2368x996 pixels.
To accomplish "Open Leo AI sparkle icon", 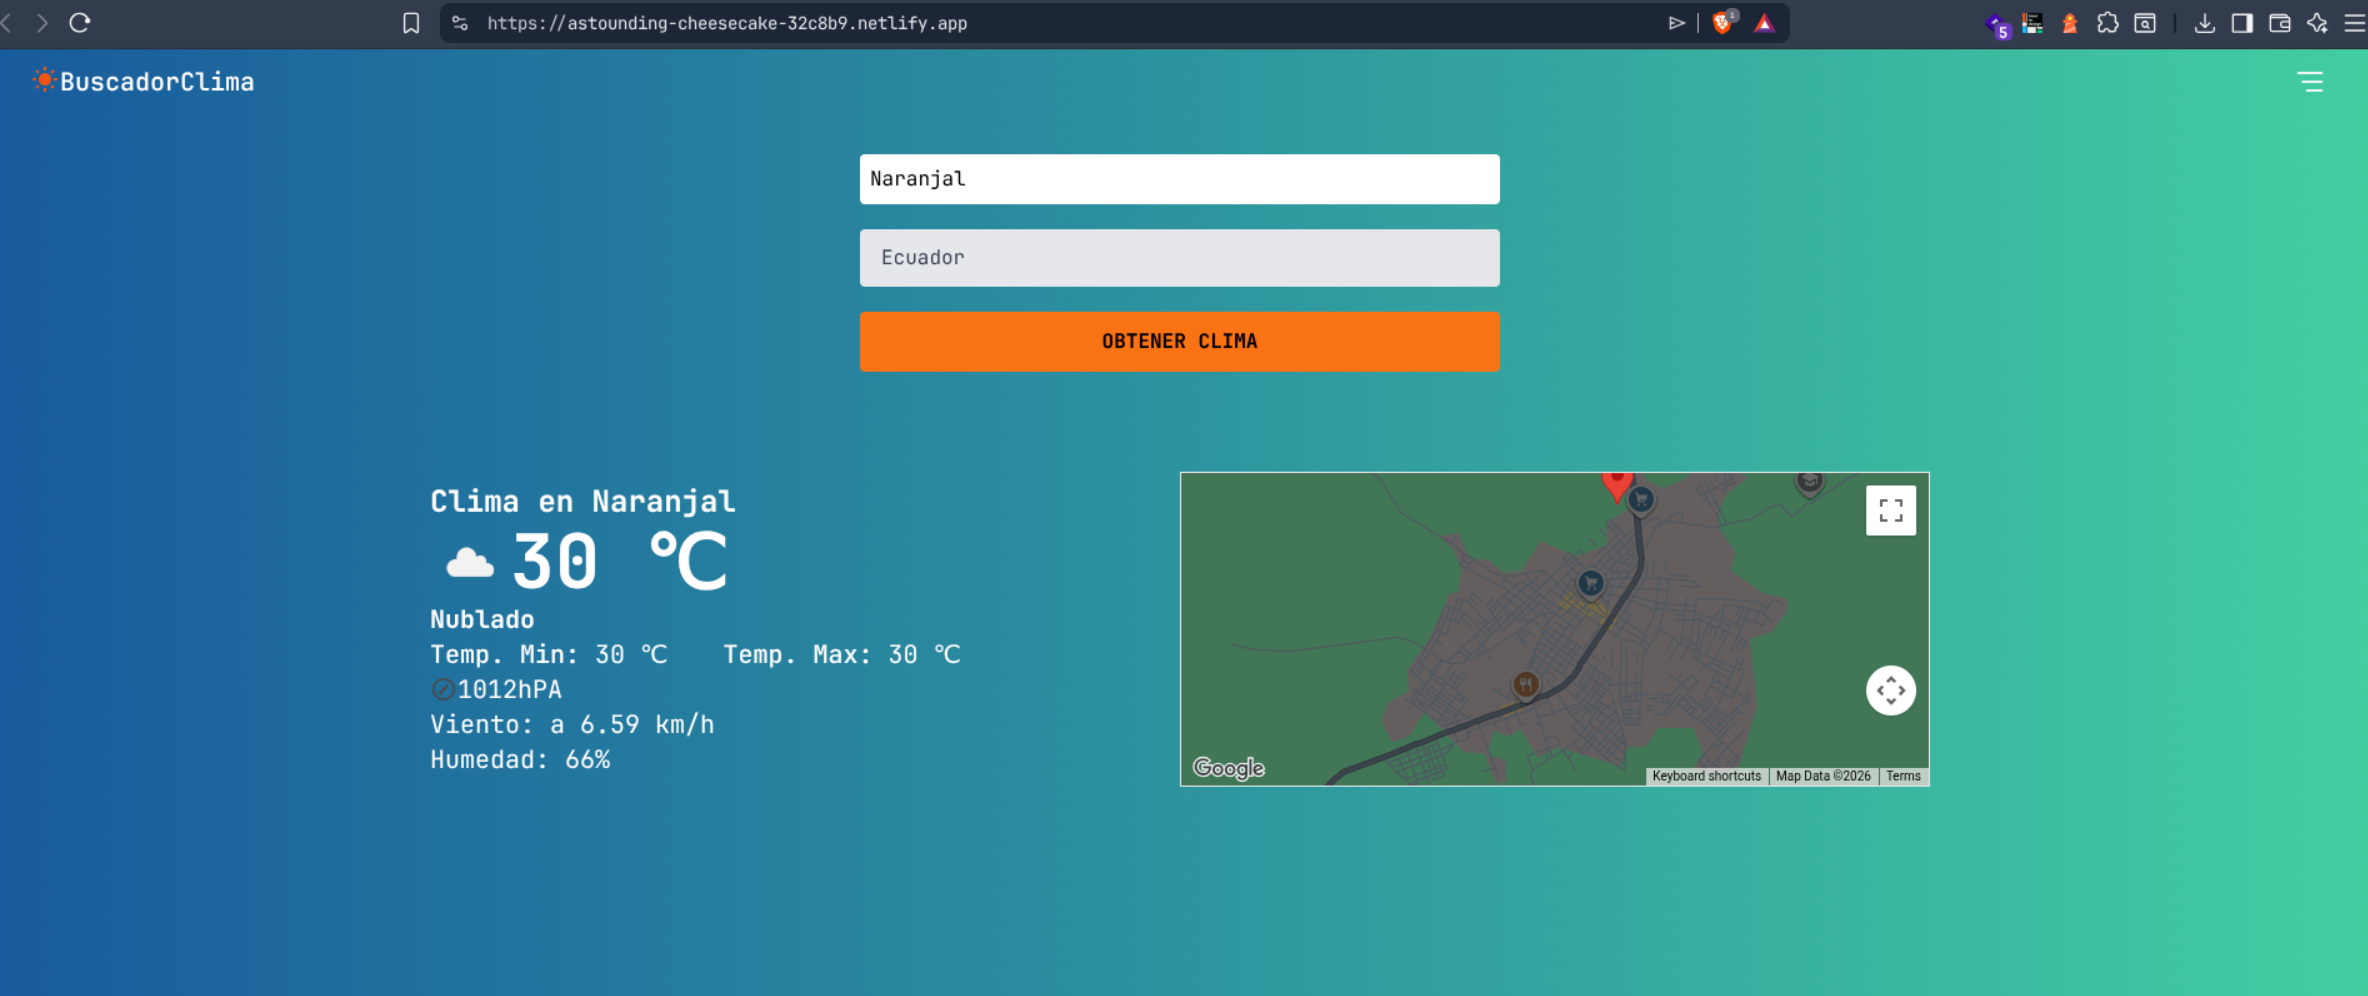I will pos(2317,23).
